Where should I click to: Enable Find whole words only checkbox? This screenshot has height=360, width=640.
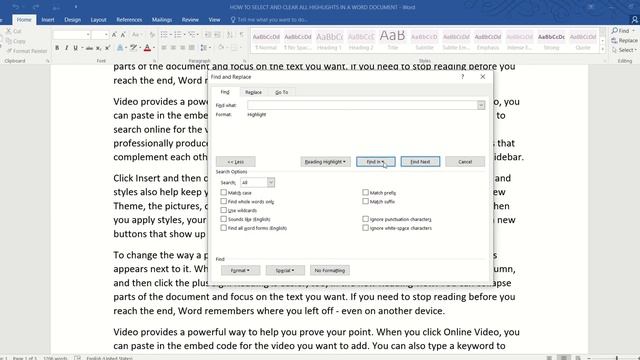pos(223,201)
